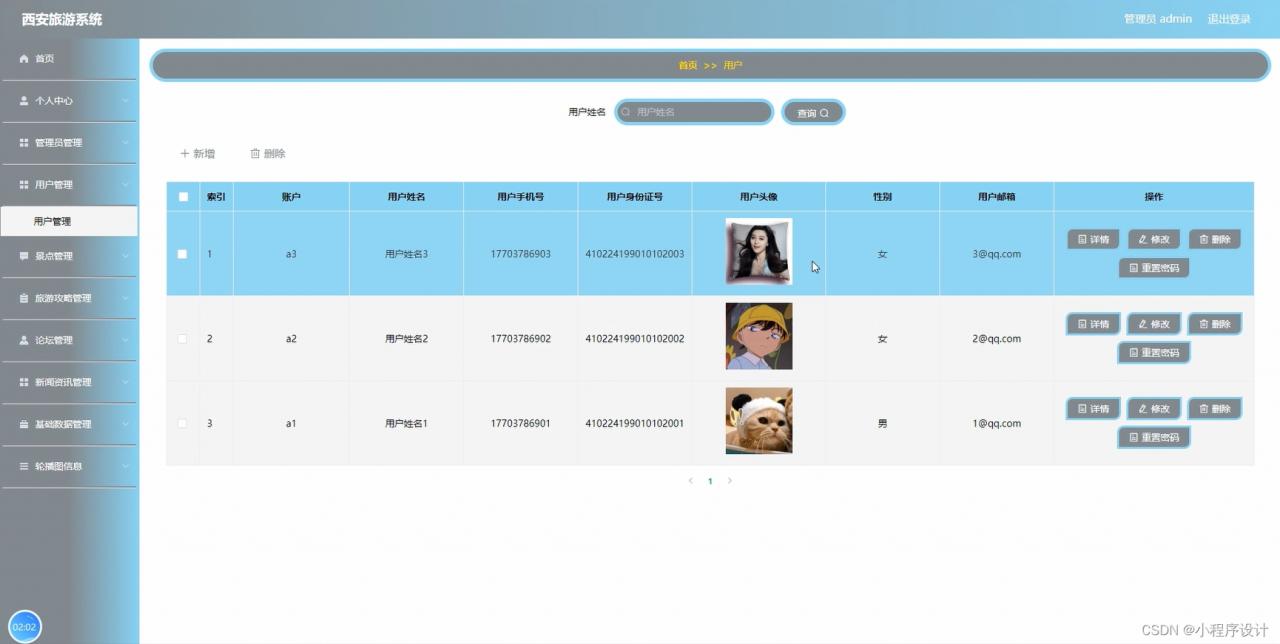The image size is (1280, 644).
Task: Click the avatar thumbnail of user a1
Action: 758,421
